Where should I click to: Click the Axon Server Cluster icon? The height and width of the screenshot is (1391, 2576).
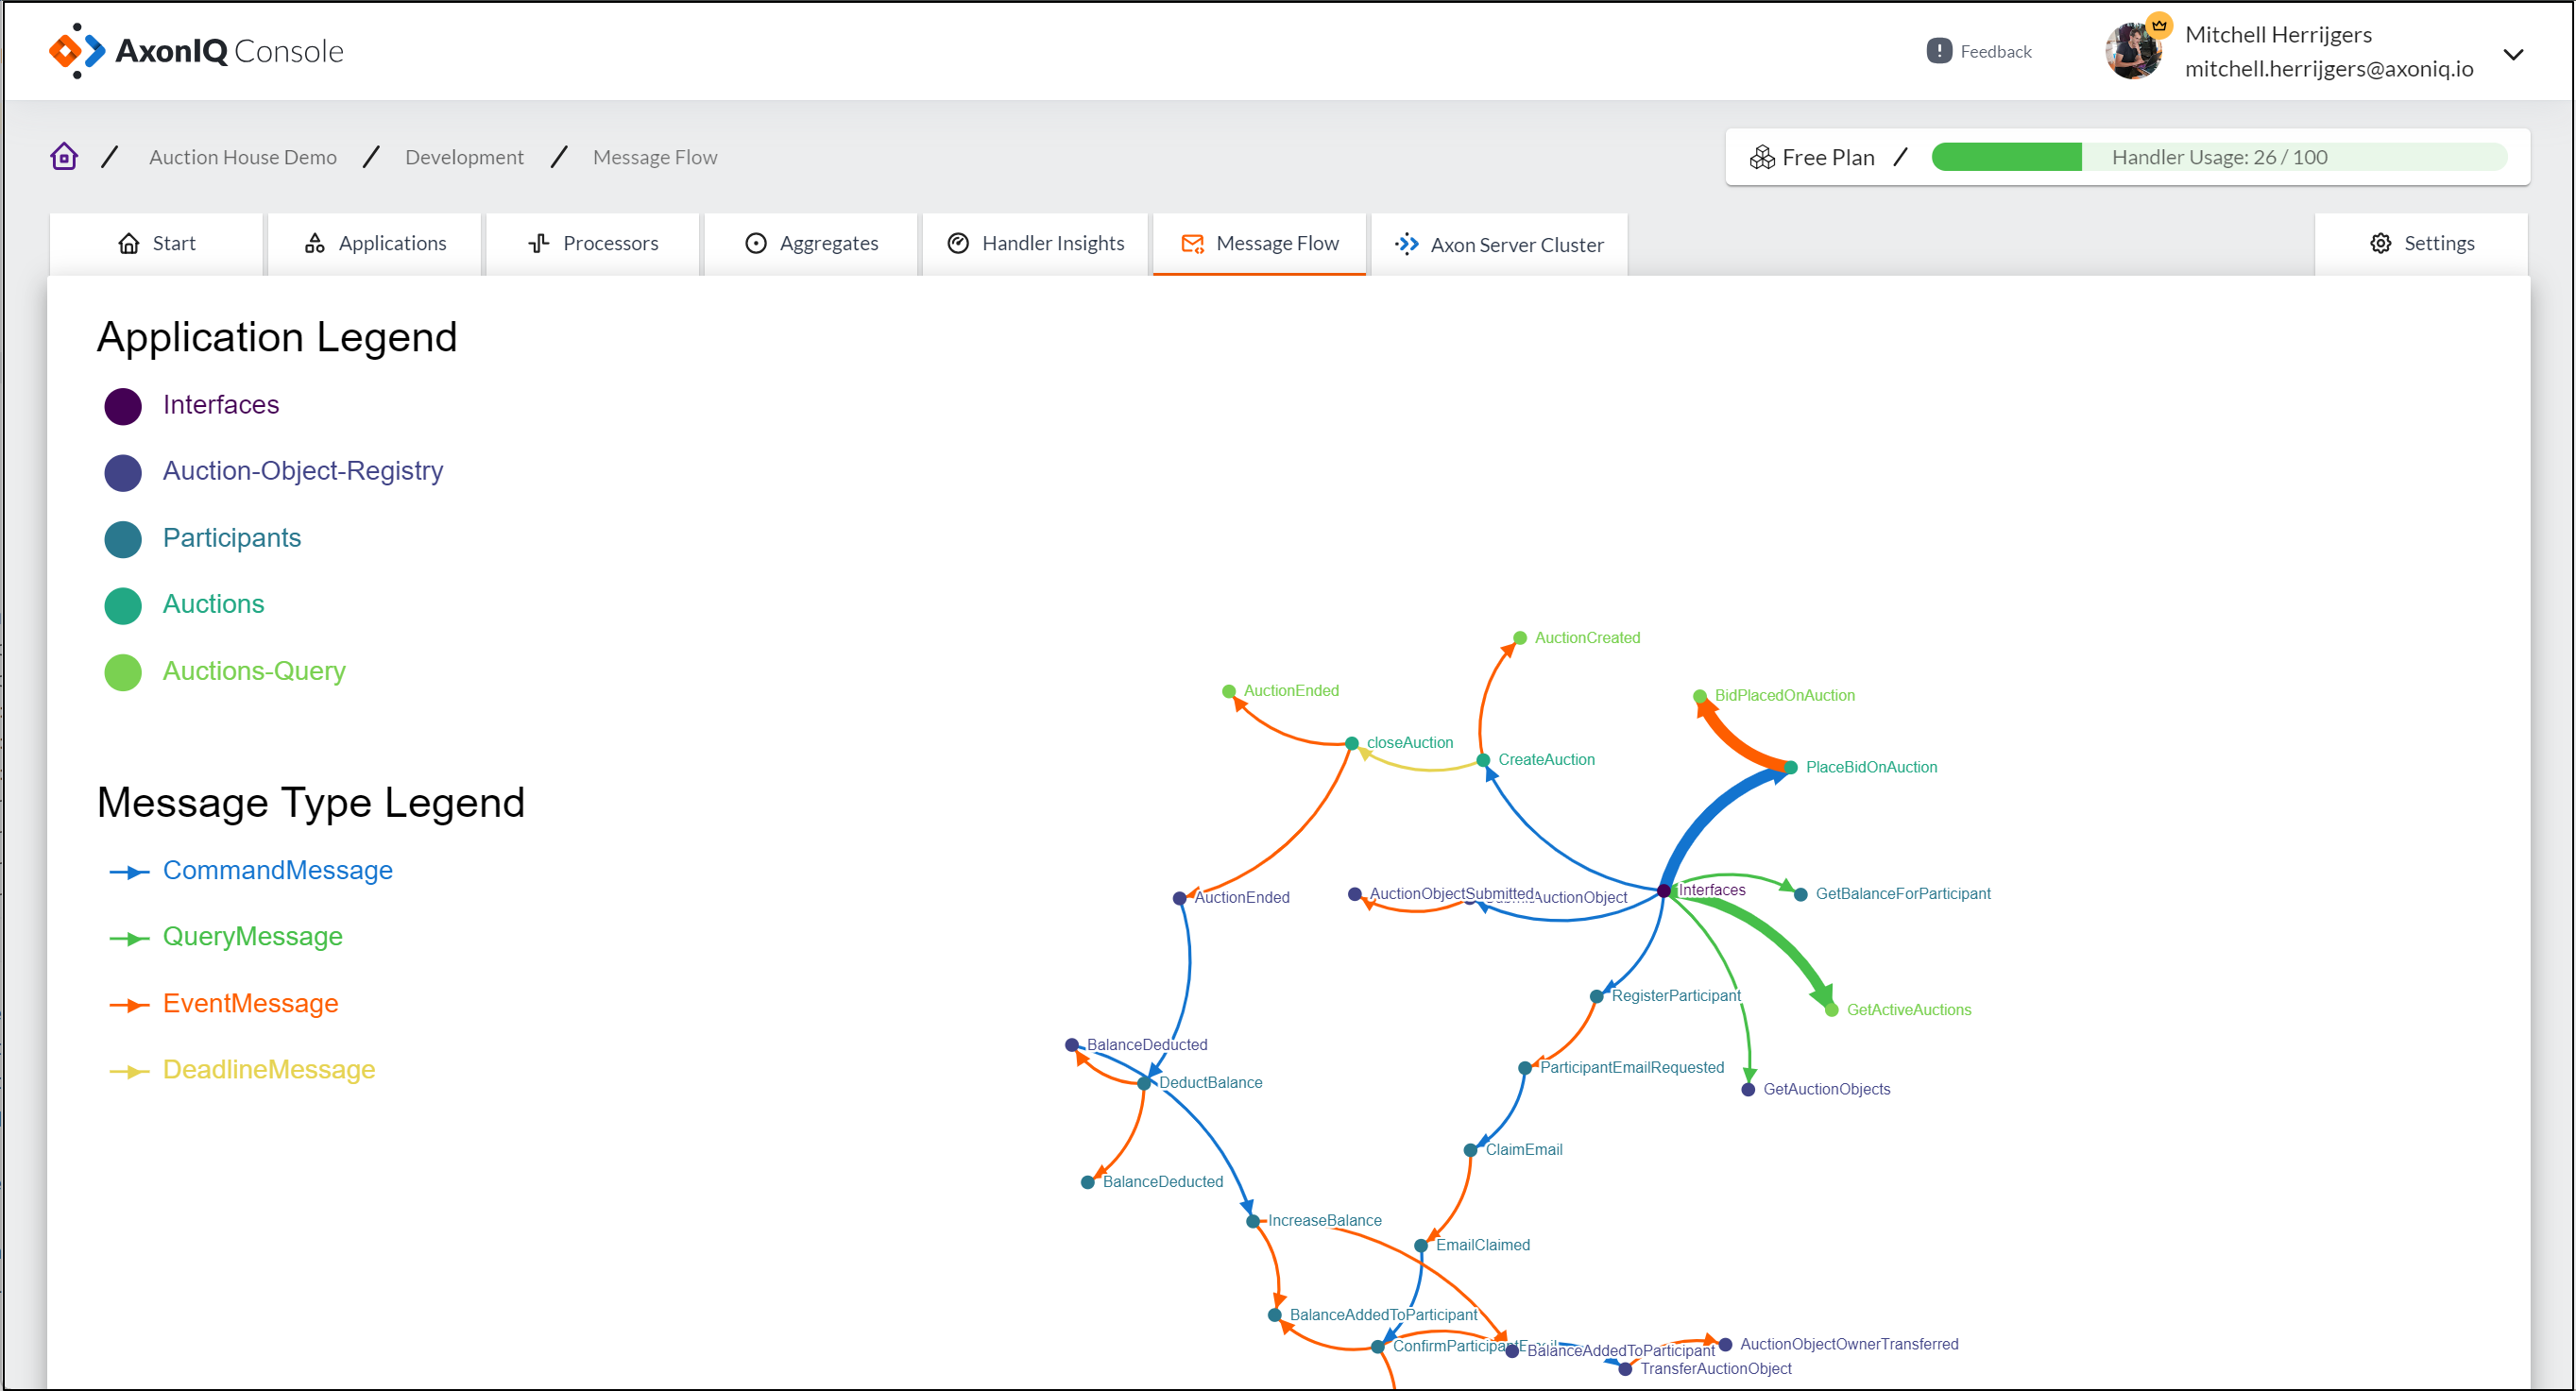click(1407, 244)
